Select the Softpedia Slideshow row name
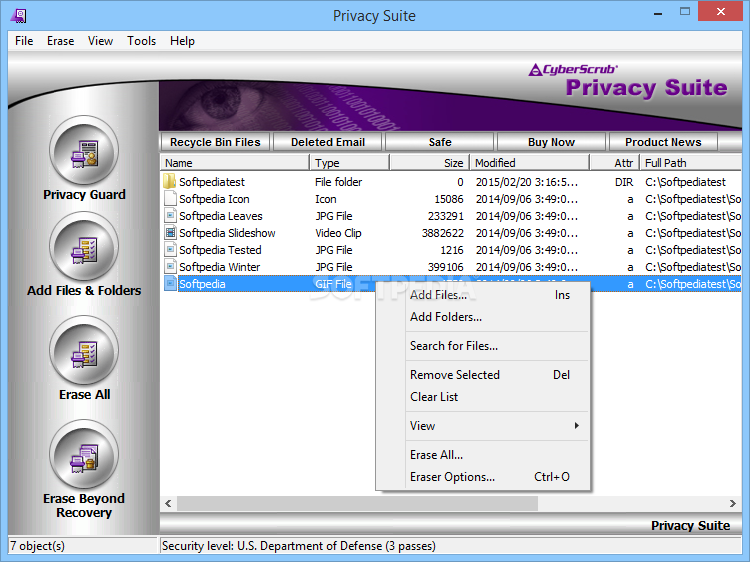The width and height of the screenshot is (750, 562). click(227, 233)
